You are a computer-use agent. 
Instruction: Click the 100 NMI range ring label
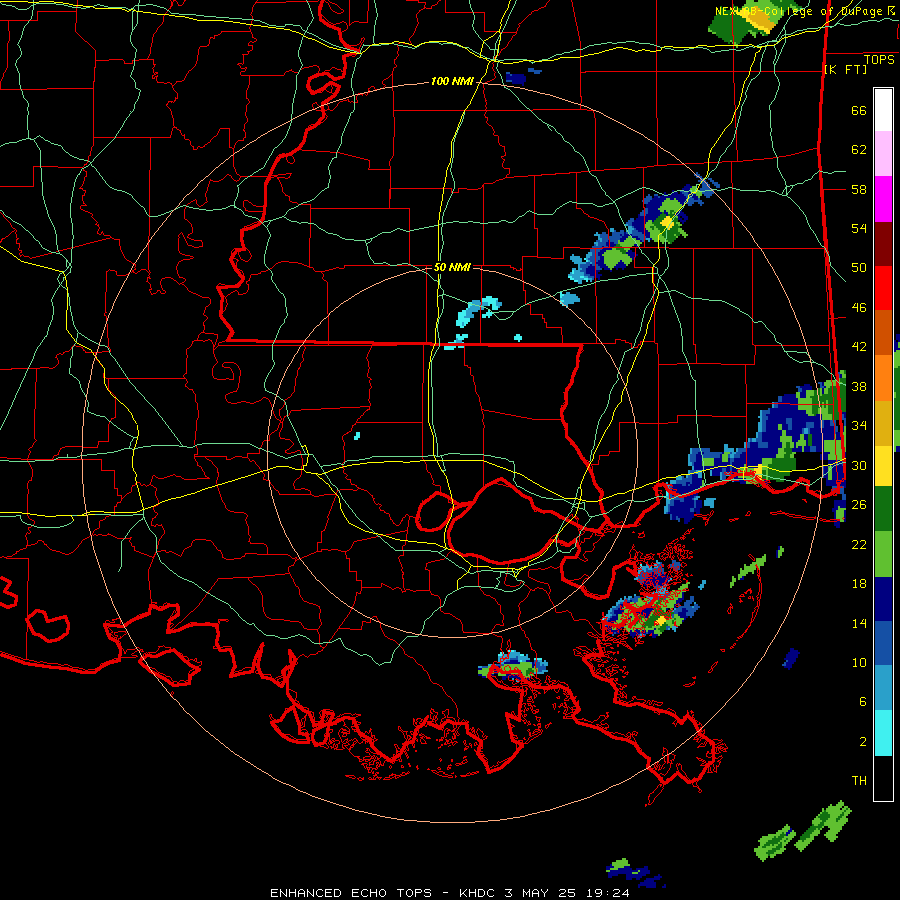tap(452, 82)
